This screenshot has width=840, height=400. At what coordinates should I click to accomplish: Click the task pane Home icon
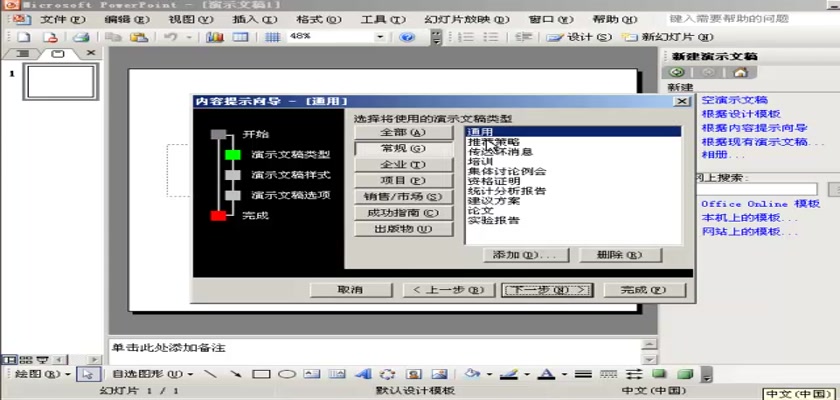pyautogui.click(x=740, y=72)
